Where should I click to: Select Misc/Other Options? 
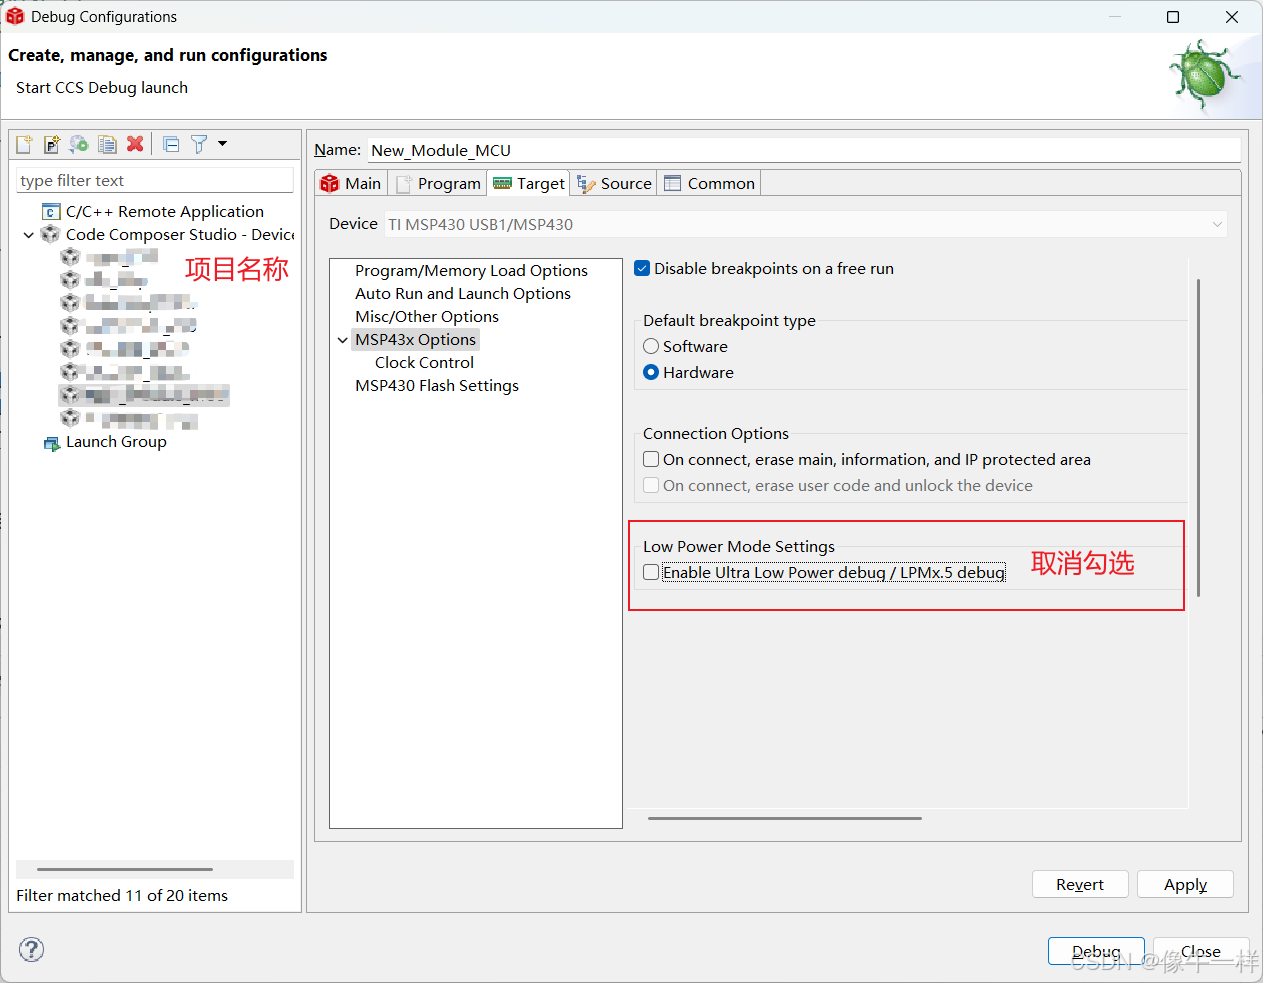coord(427,317)
